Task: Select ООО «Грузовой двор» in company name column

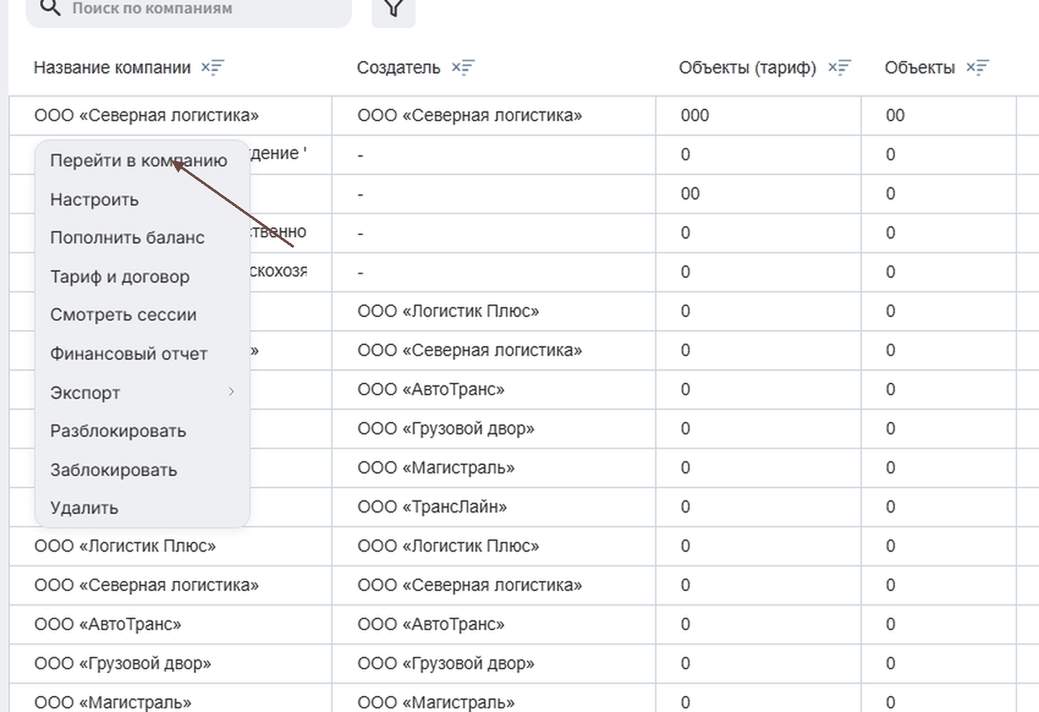Action: 123,664
